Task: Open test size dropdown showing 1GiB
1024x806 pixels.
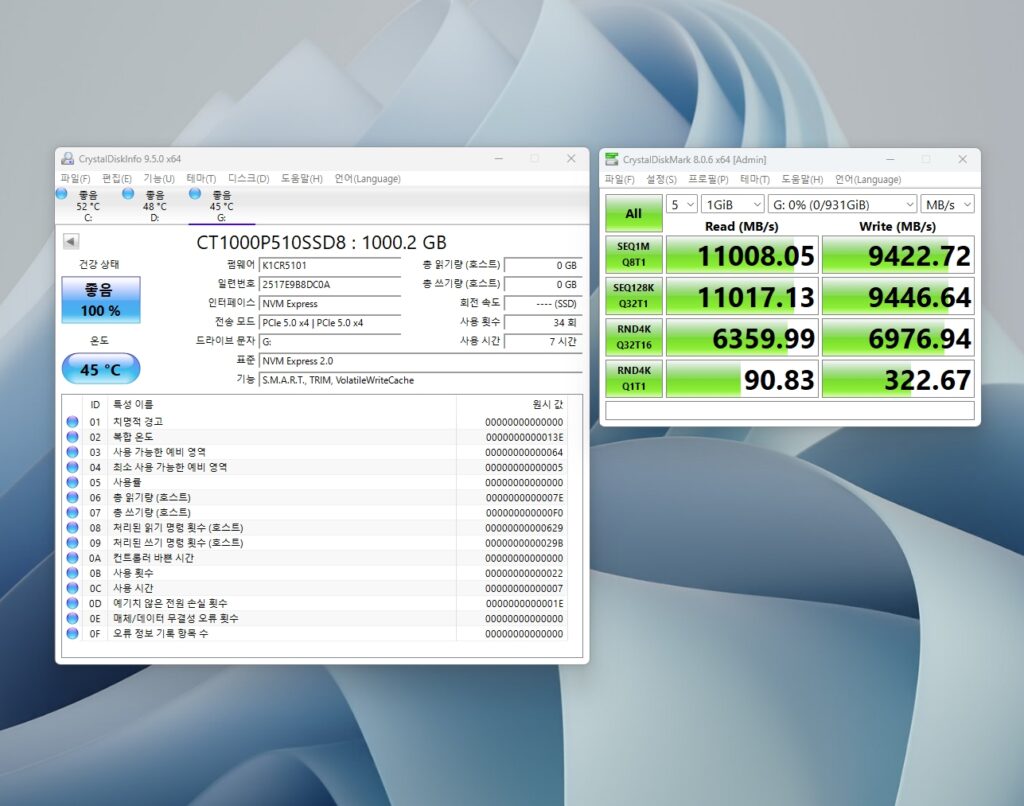Action: tap(732, 204)
